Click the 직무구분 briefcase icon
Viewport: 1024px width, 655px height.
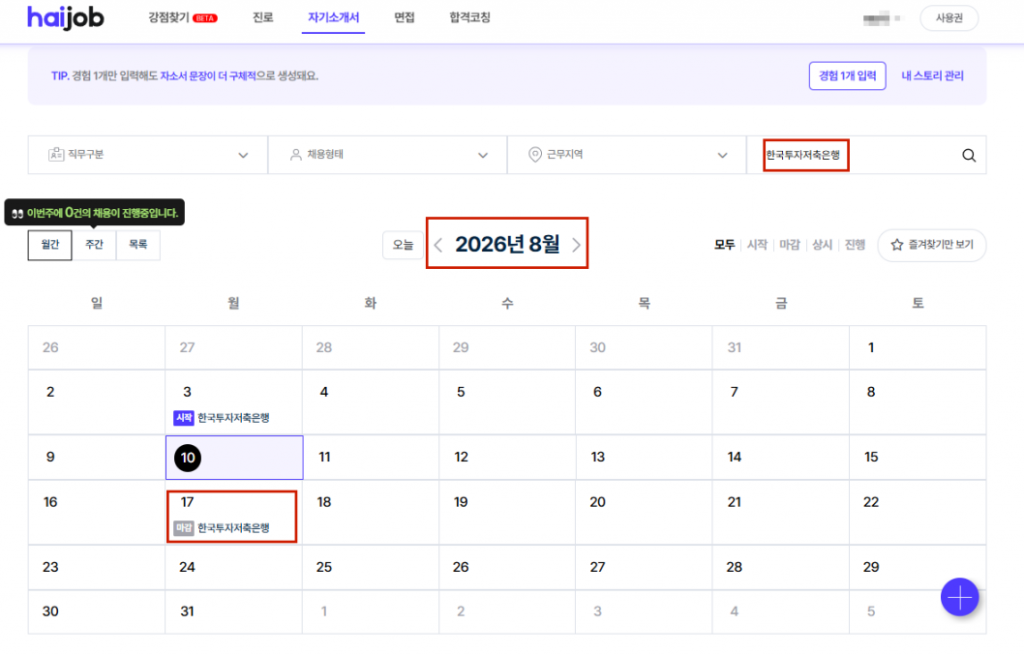56,155
